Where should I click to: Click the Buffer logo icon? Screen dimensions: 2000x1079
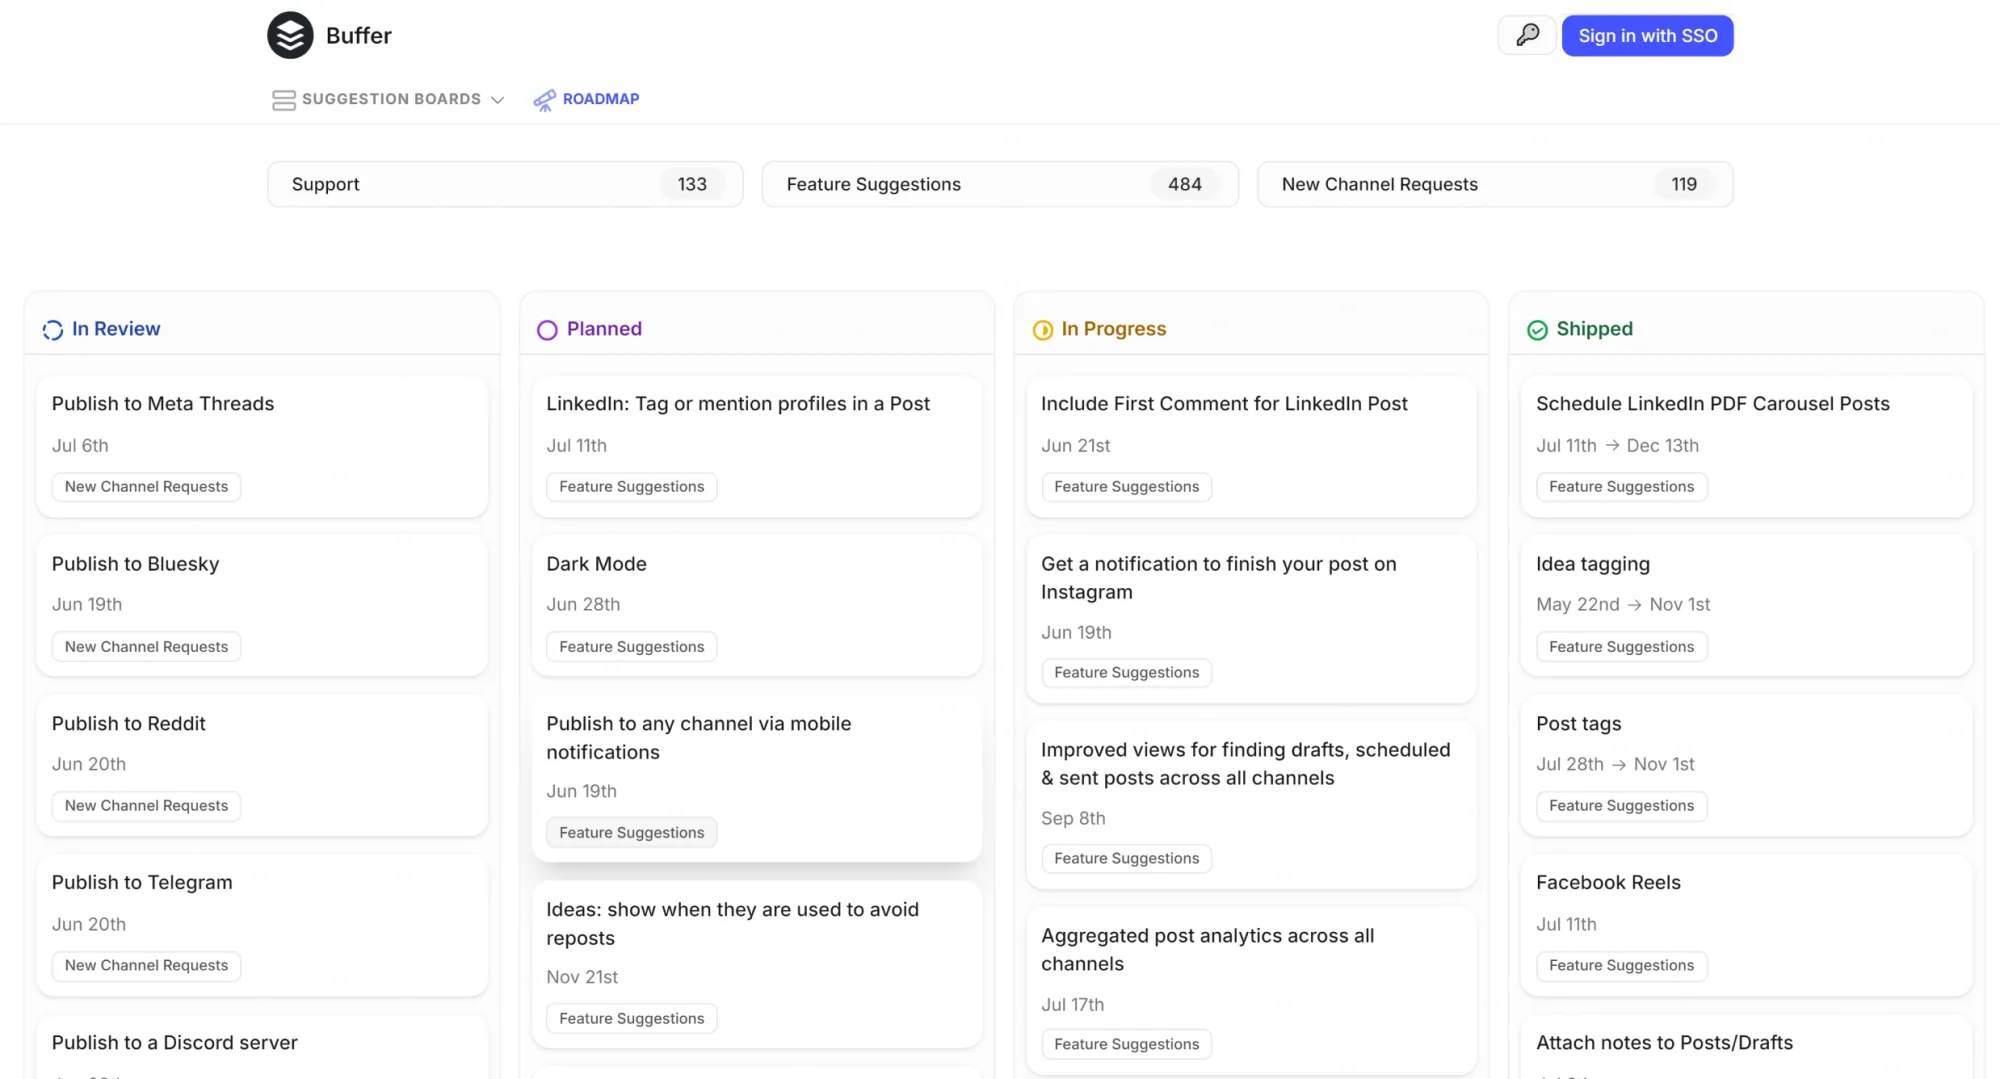pyautogui.click(x=289, y=35)
